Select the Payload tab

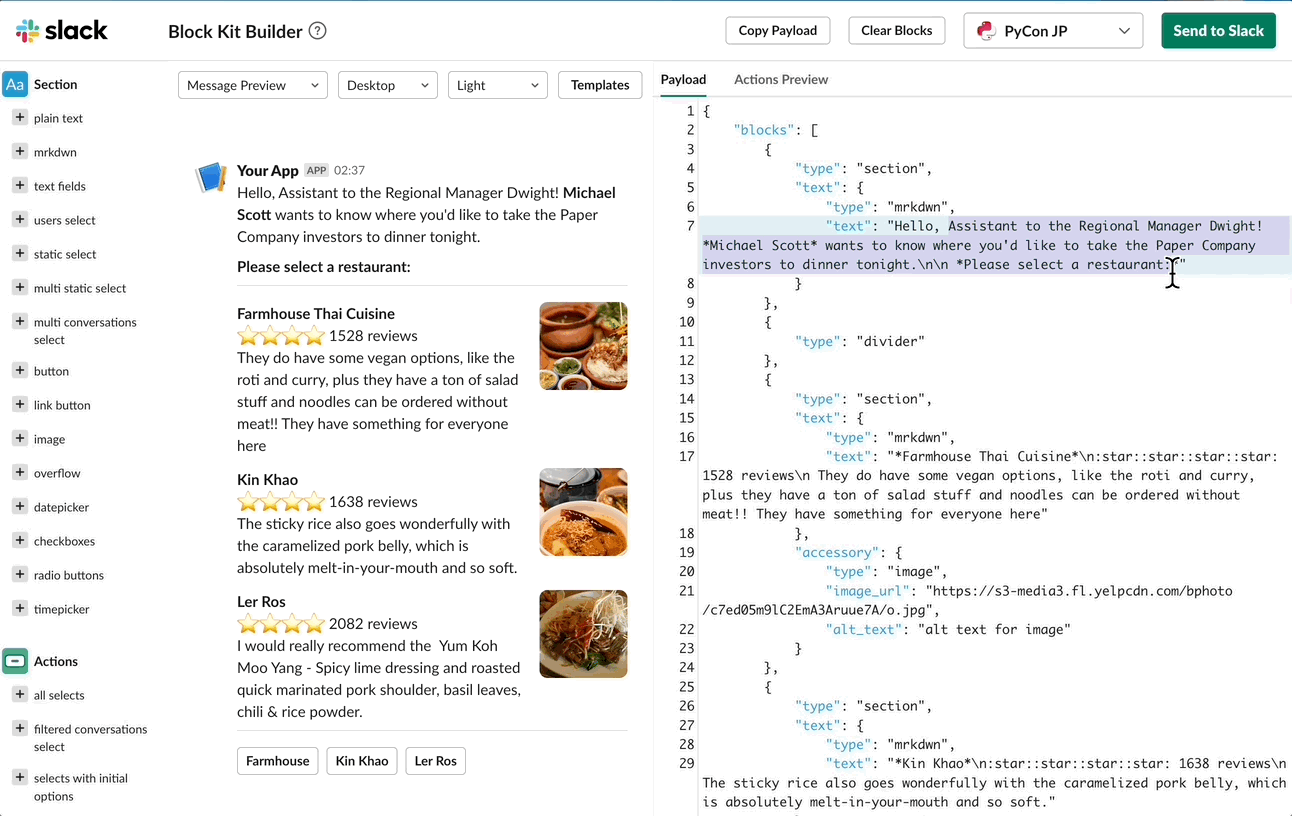coord(683,79)
